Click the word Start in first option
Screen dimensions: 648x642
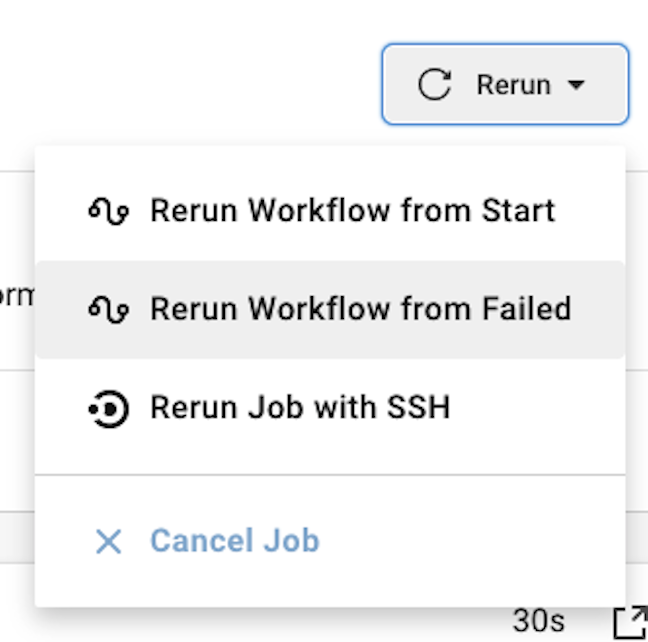point(518,210)
